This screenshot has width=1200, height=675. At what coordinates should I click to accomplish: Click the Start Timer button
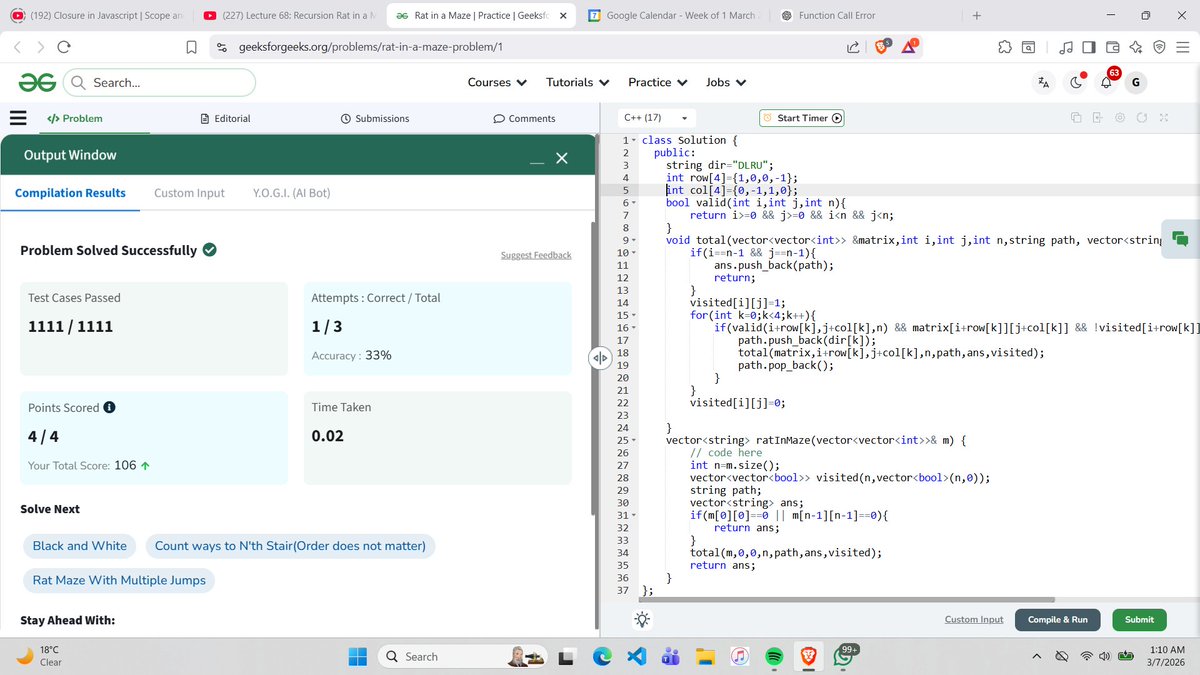pos(802,118)
